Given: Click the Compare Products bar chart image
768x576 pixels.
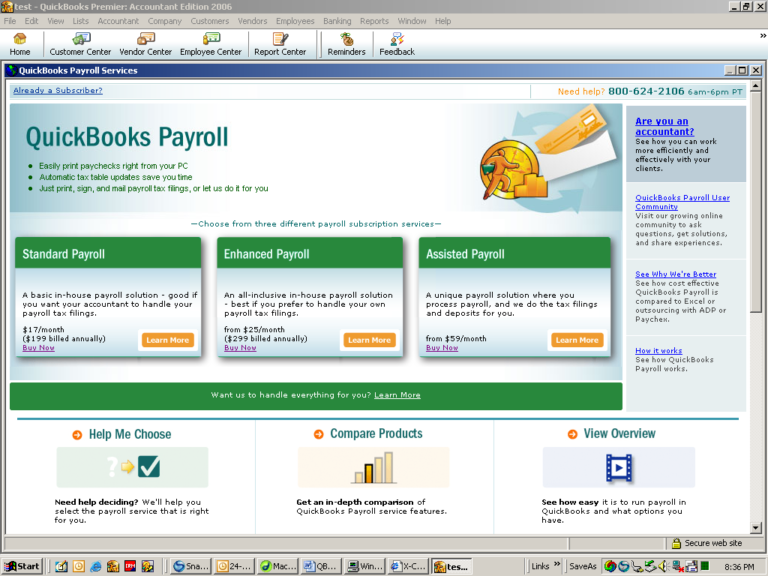Looking at the screenshot, I should pos(373,467).
